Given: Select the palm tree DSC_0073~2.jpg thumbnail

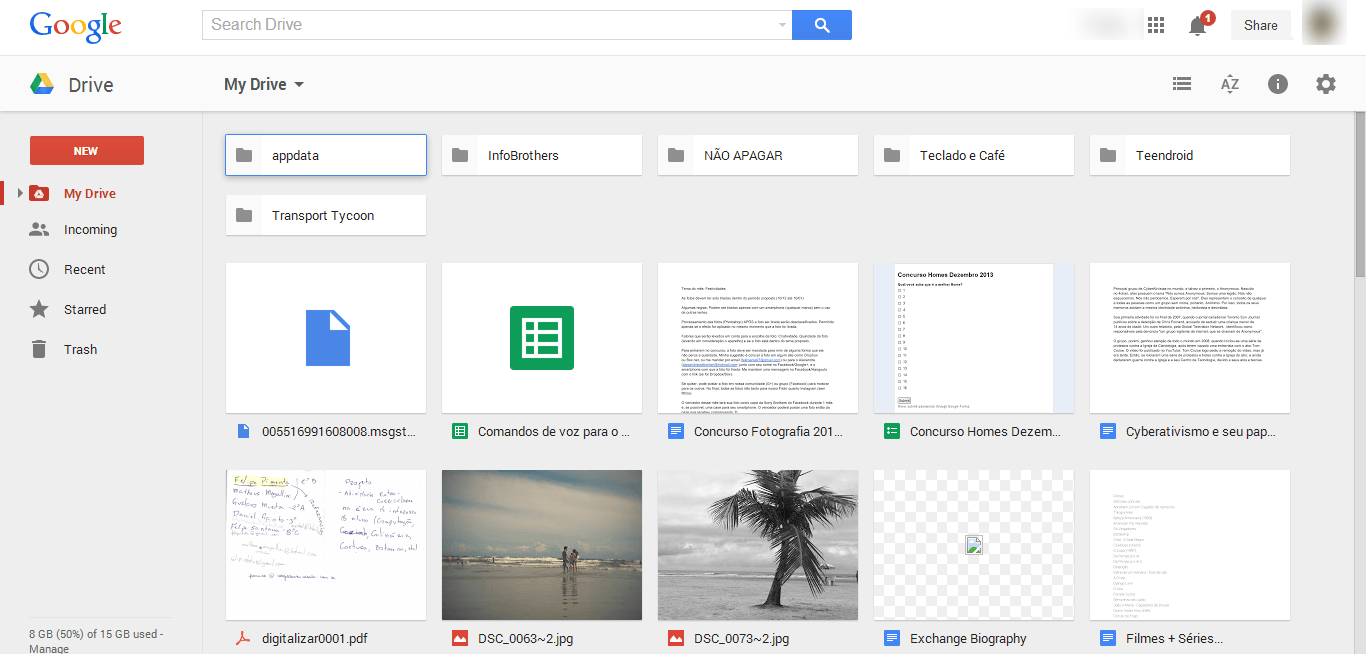Looking at the screenshot, I should click(x=757, y=545).
